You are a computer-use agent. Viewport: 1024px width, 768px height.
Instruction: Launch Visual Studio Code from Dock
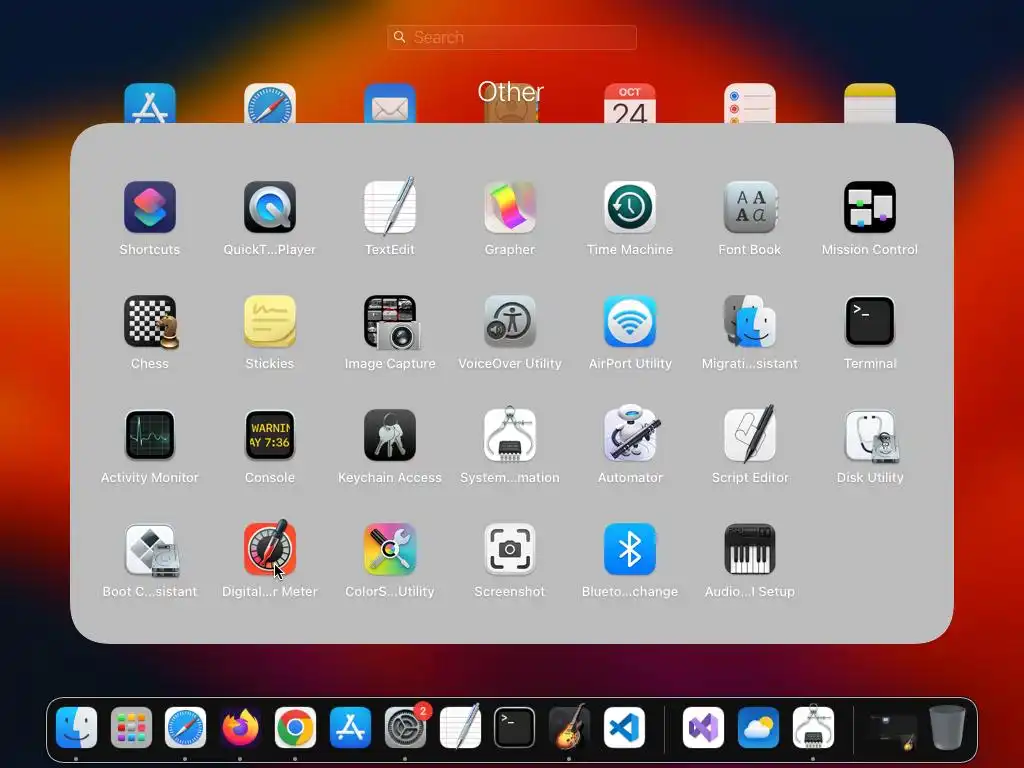[624, 728]
